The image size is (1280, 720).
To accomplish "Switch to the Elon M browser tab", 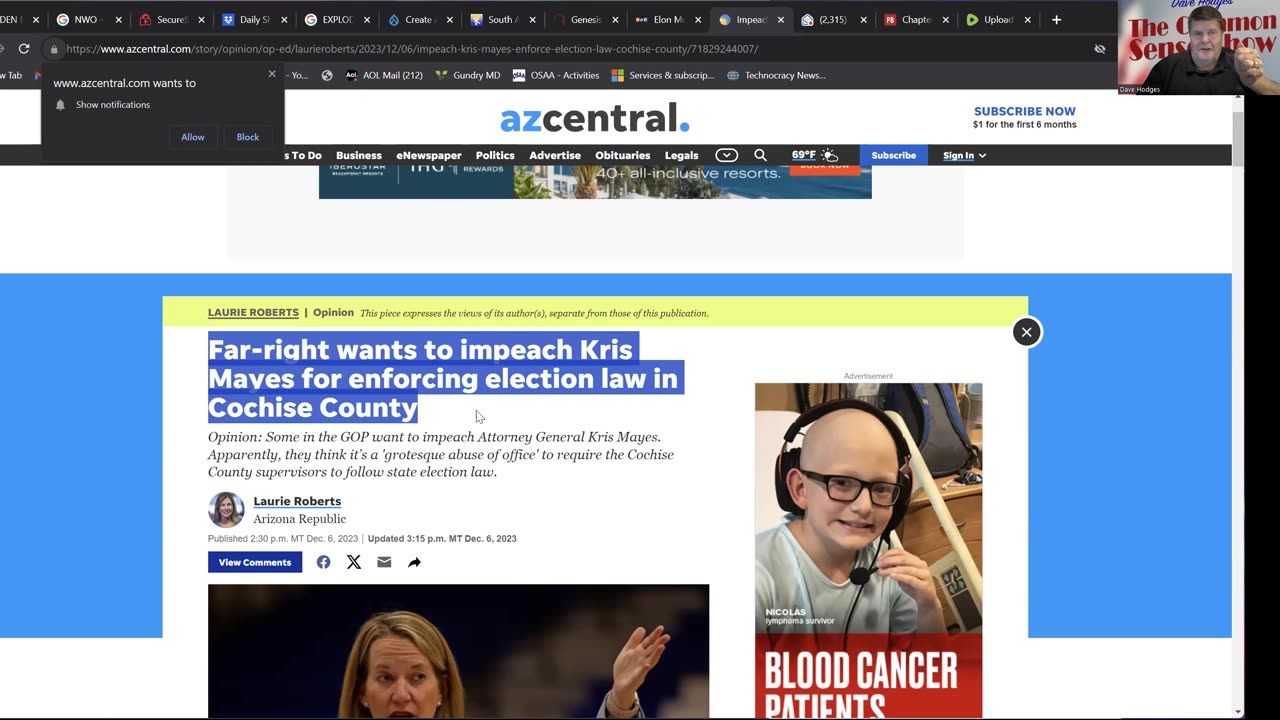I will tap(668, 19).
